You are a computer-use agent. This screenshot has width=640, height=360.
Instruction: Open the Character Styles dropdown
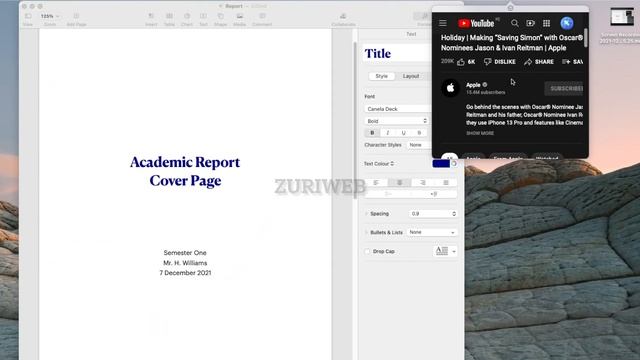tap(419, 145)
